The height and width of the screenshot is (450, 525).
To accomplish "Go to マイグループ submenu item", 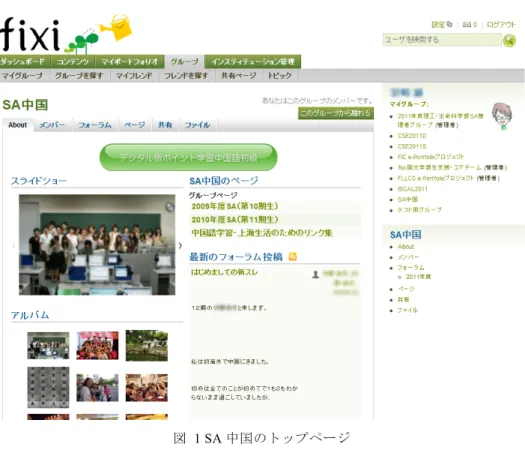I will point(23,76).
